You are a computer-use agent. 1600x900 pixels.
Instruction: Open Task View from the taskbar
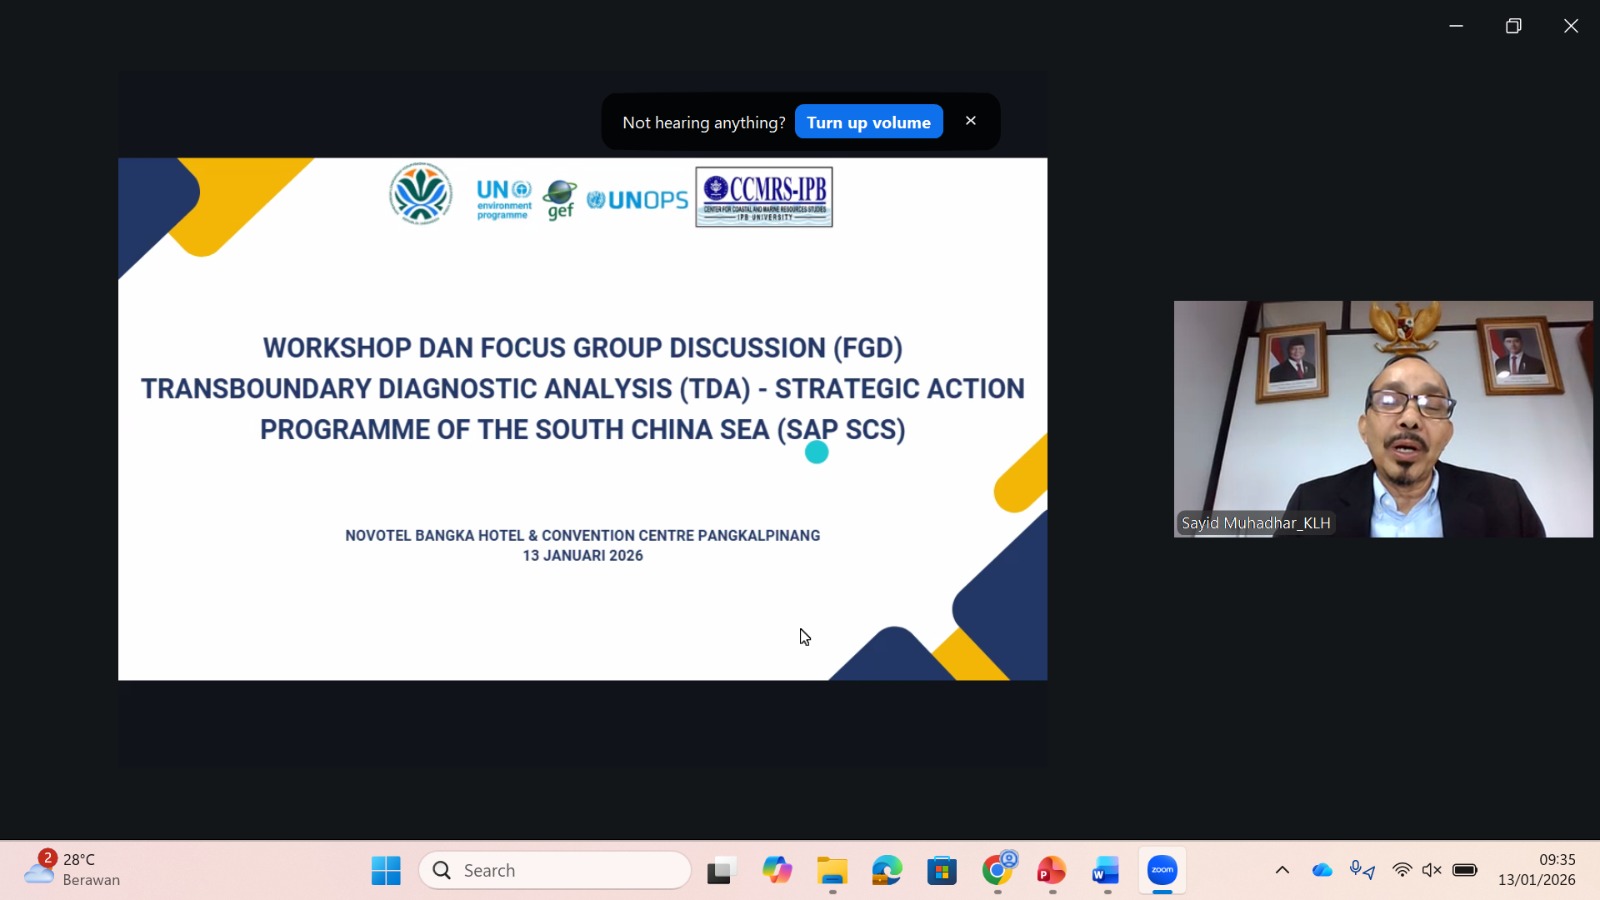tap(720, 871)
